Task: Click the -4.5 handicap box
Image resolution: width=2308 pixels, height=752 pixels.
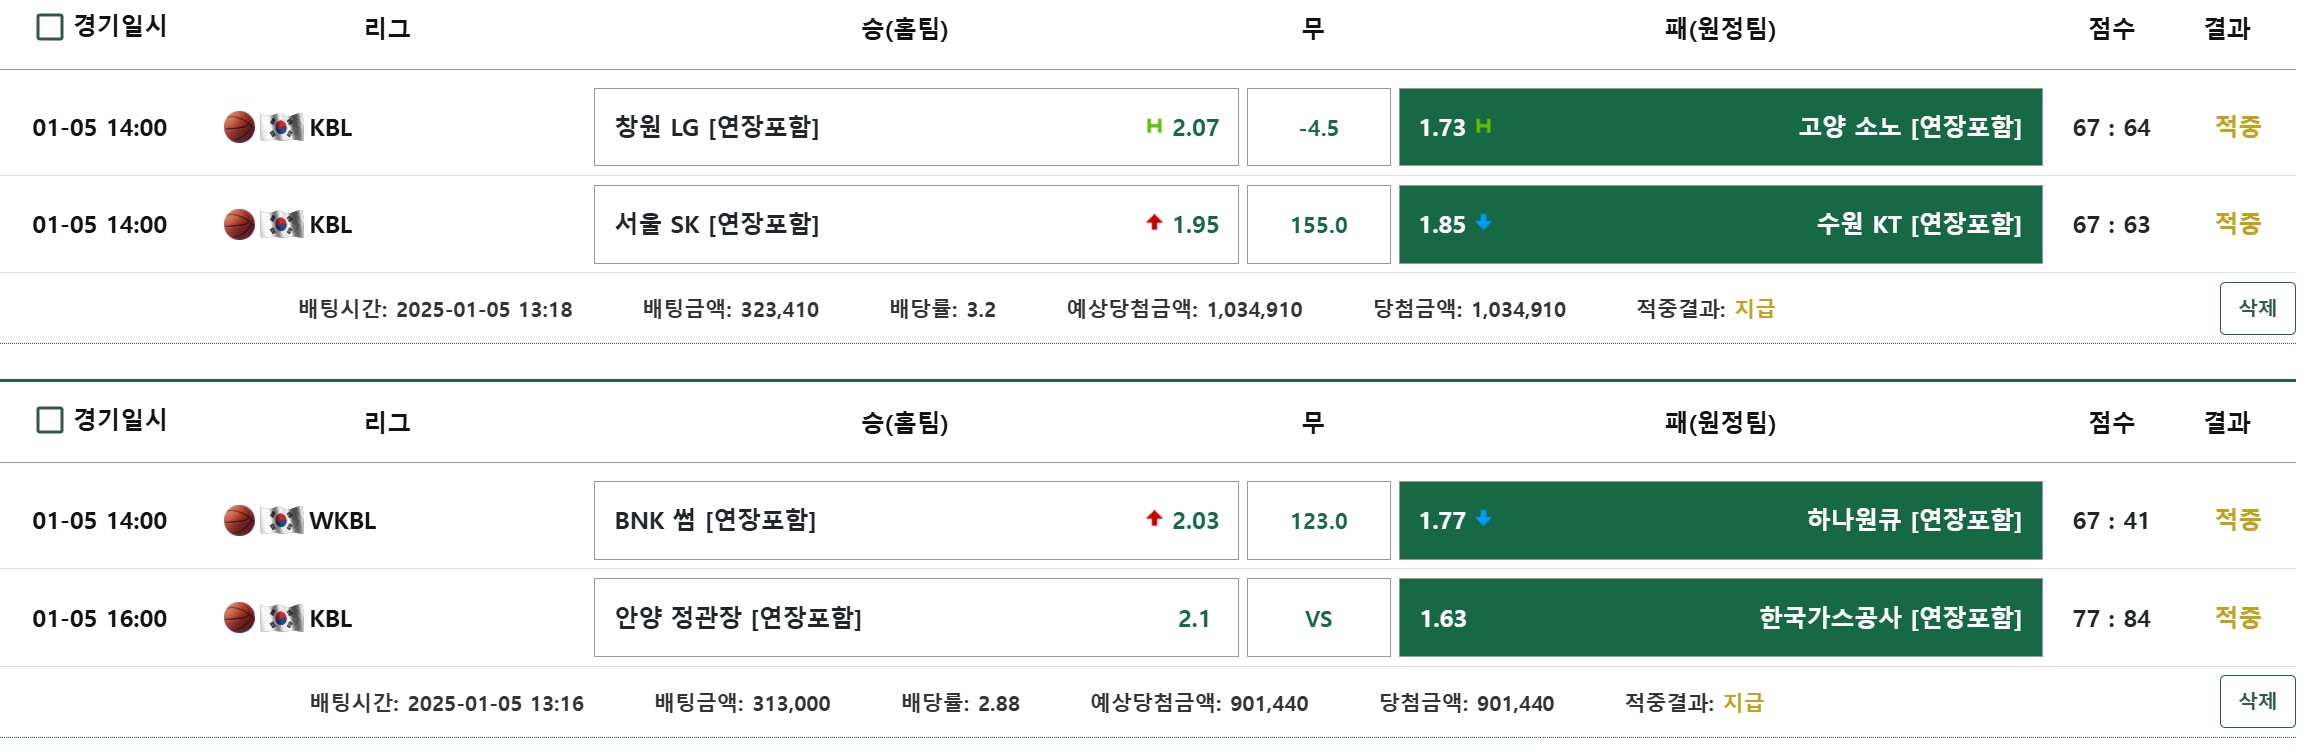Action: pos(1318,127)
